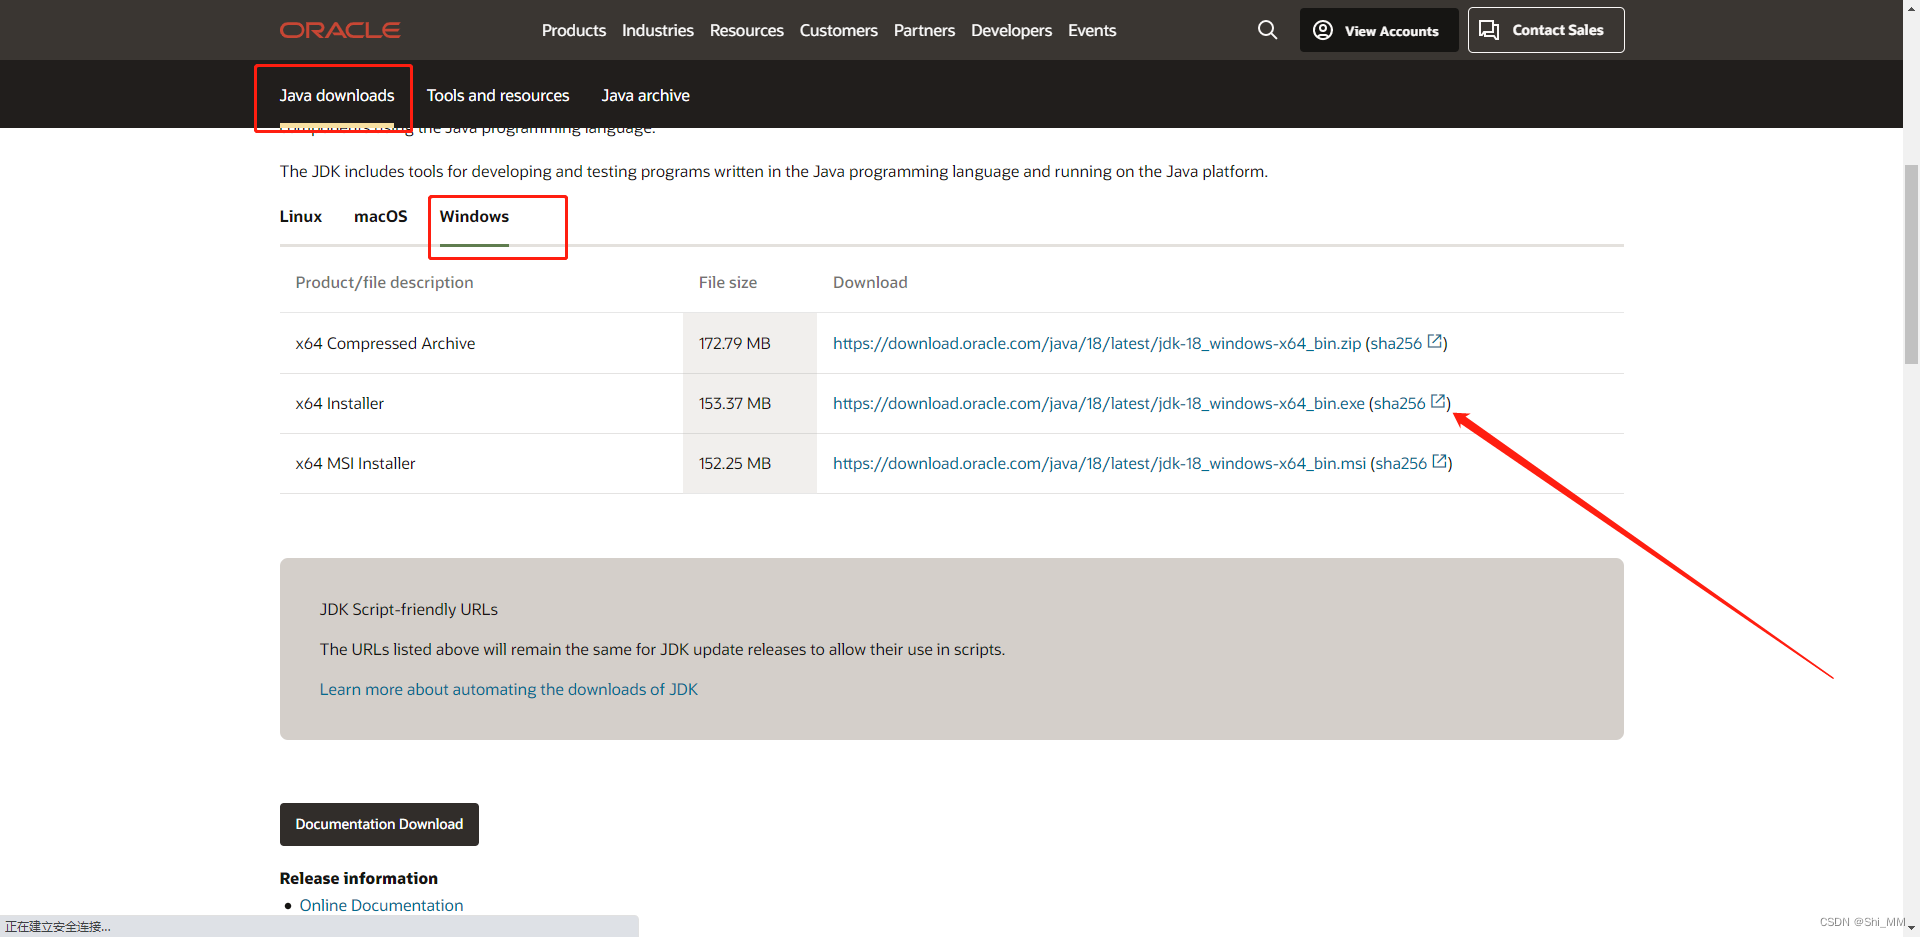Download jdk-18_windows-x64_bin.msi link
Image resolution: width=1920 pixels, height=937 pixels.
point(1100,463)
